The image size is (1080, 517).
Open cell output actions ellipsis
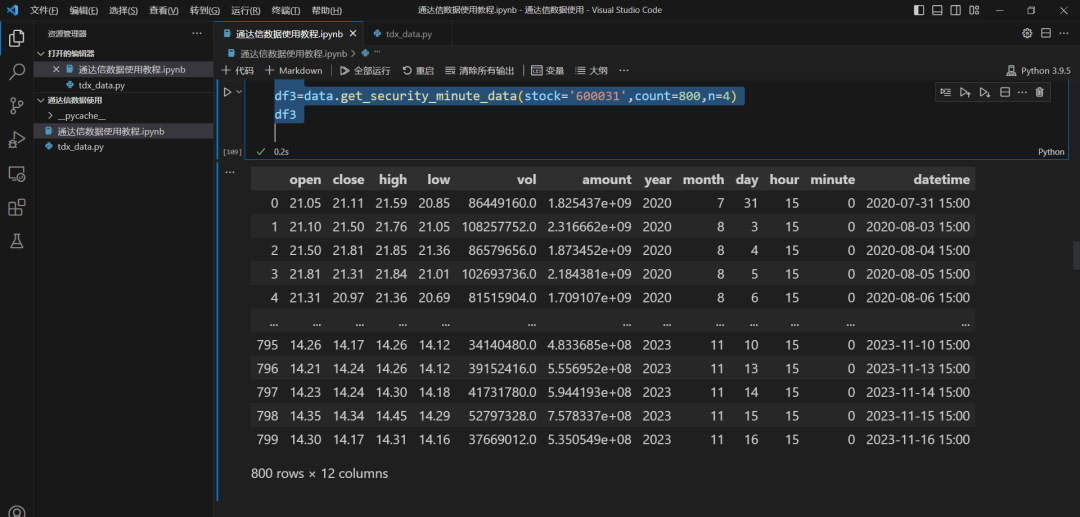tap(230, 172)
